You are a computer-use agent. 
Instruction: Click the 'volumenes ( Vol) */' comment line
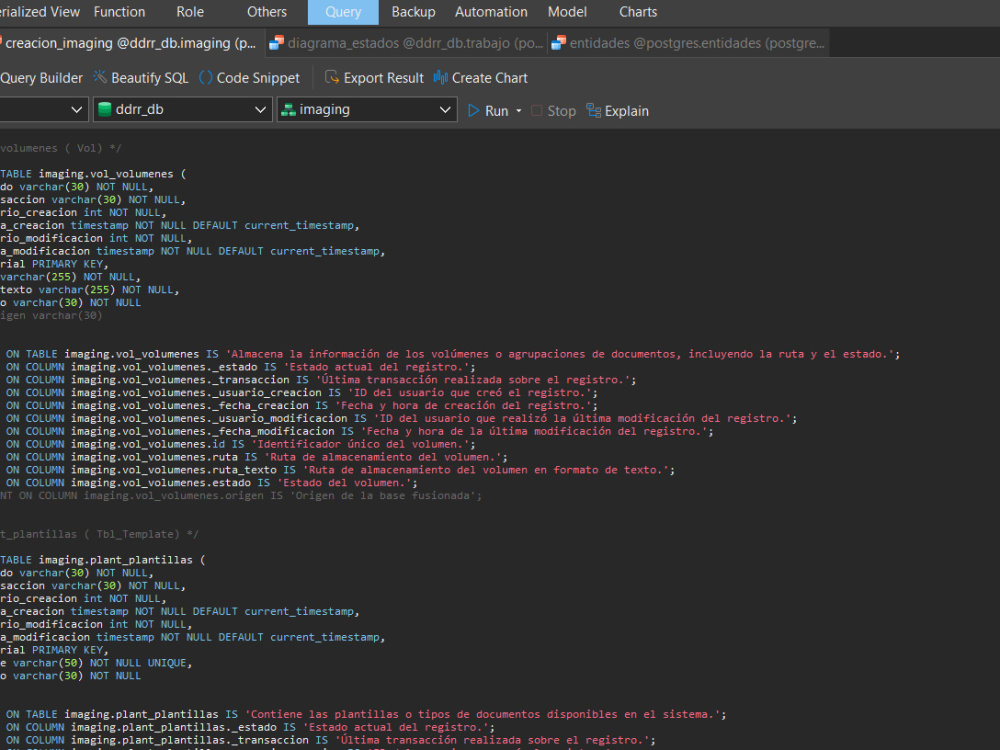(61, 148)
